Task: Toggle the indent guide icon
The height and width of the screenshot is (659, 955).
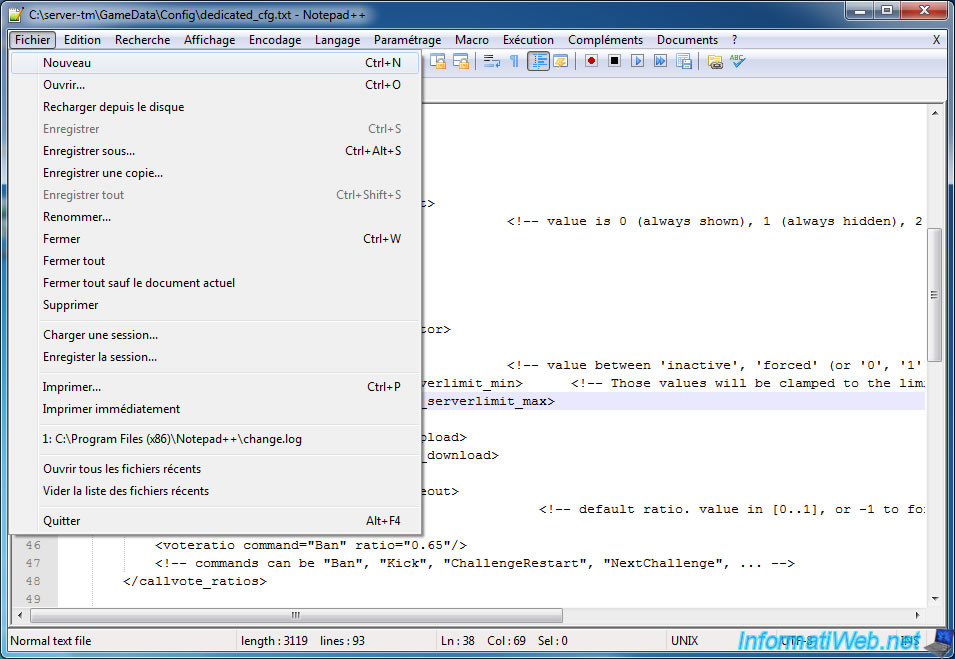Action: coord(538,61)
